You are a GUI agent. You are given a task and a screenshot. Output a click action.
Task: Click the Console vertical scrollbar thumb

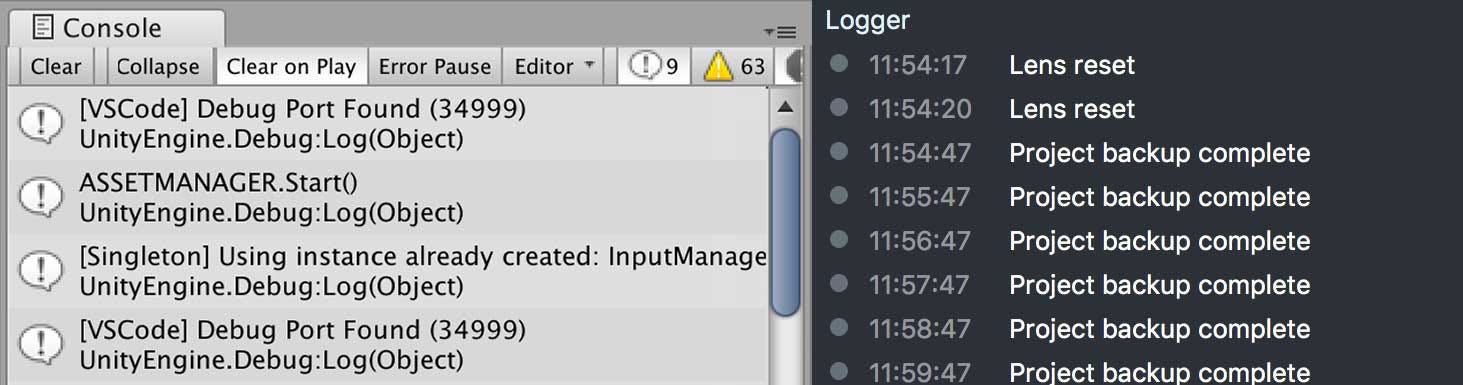point(786,222)
